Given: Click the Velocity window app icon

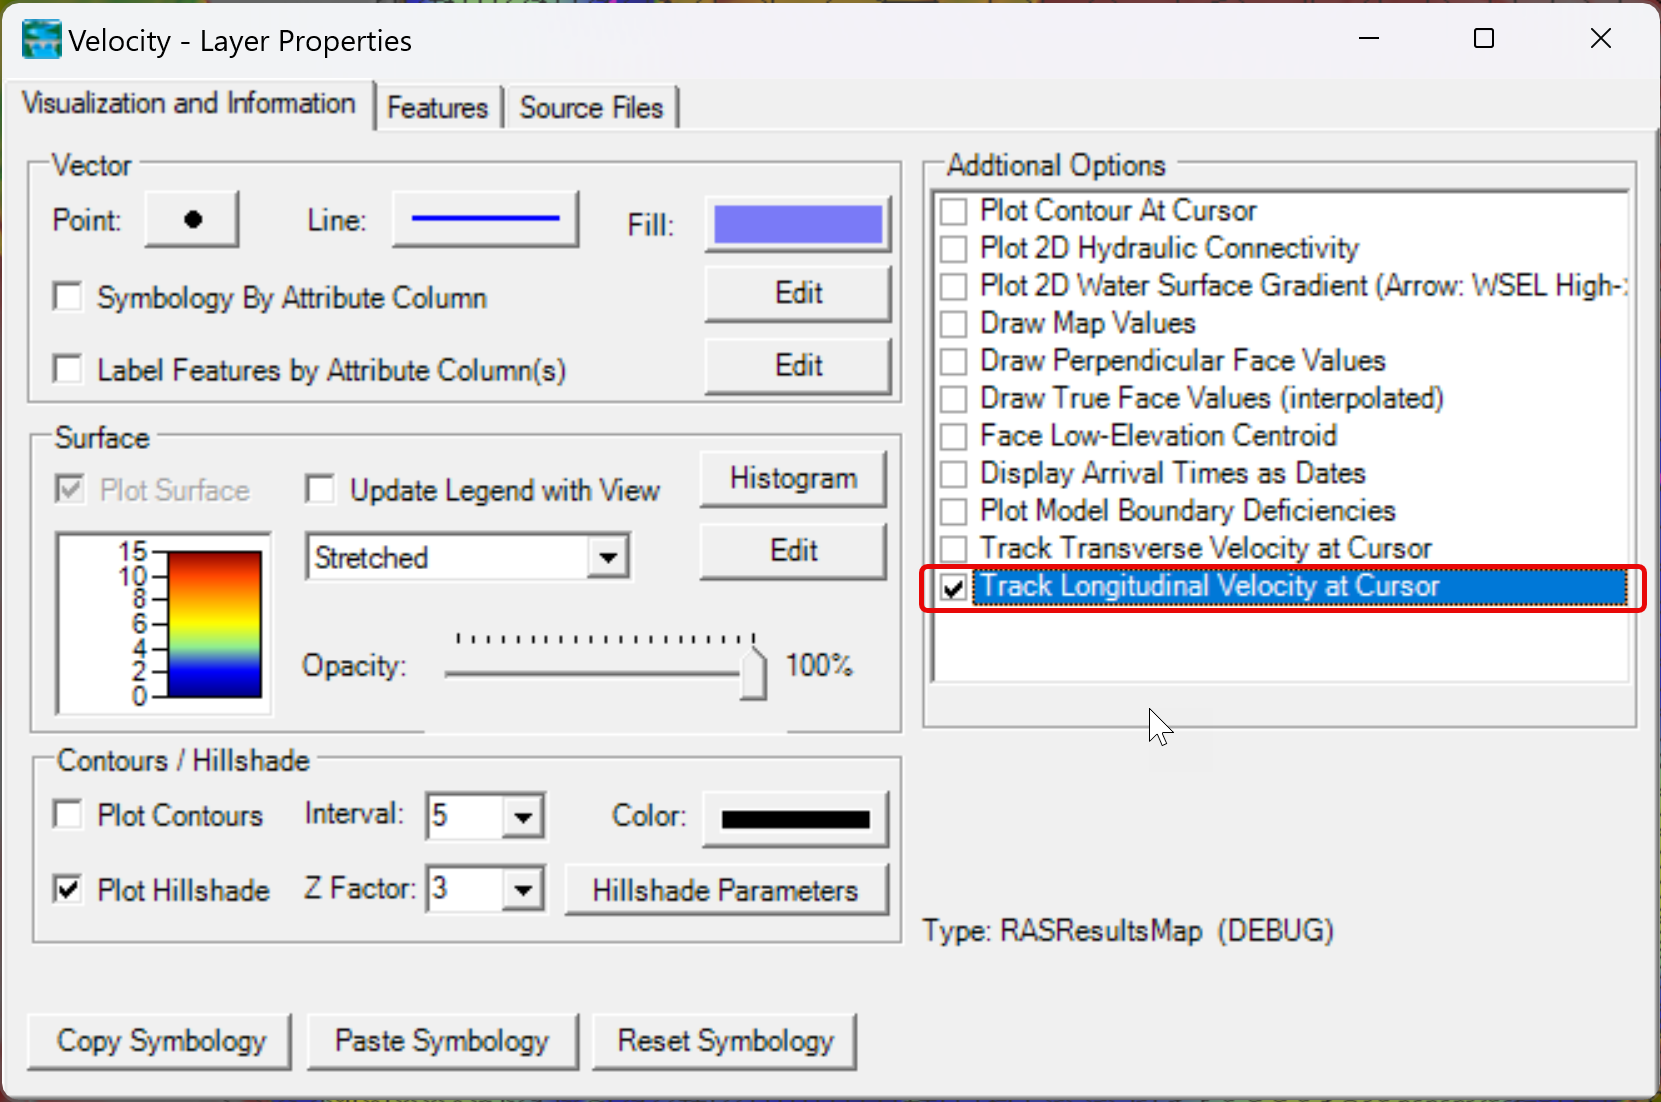Looking at the screenshot, I should click(x=41, y=40).
